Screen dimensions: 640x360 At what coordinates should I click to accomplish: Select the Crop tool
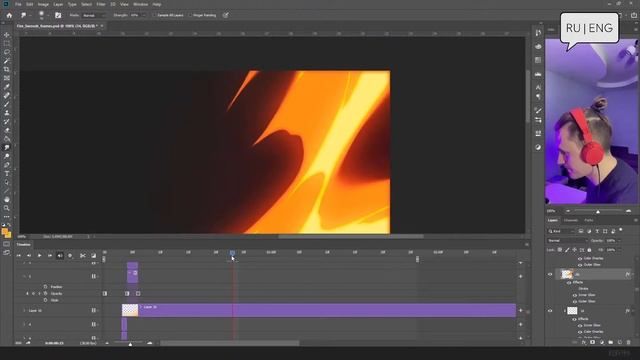(7, 70)
